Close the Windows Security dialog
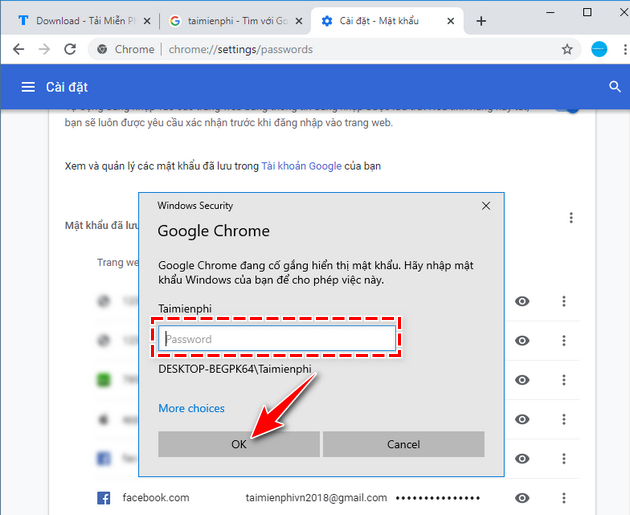630x515 pixels. 486,206
